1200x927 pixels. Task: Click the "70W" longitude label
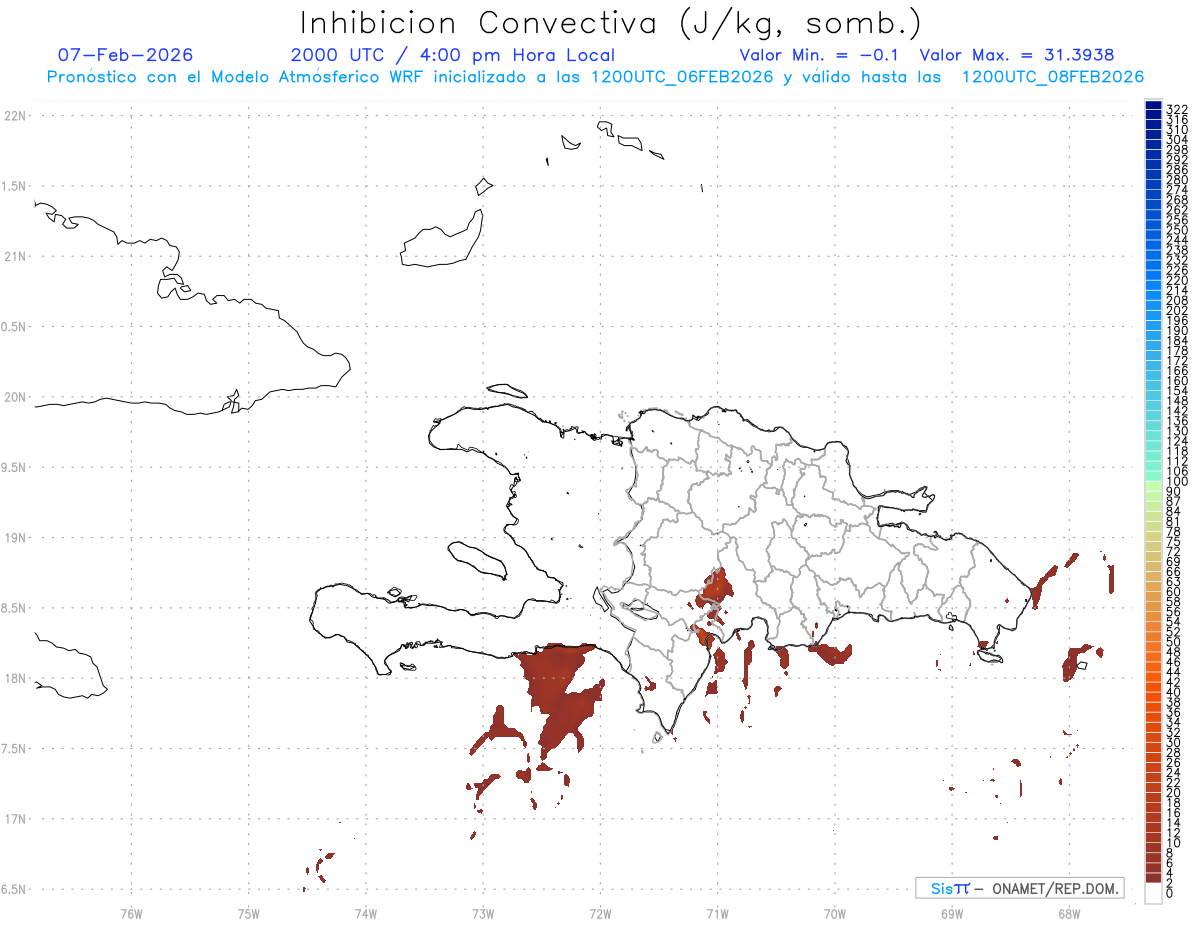point(835,913)
